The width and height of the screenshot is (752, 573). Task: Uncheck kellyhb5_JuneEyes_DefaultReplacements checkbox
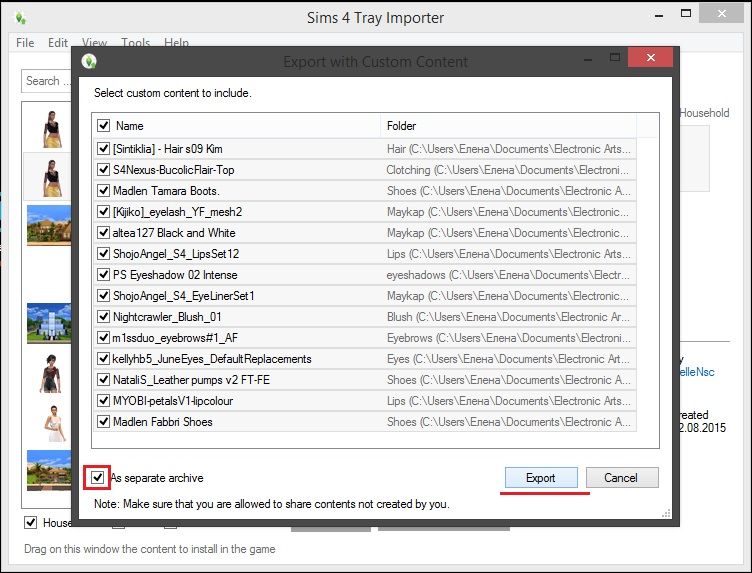click(103, 359)
